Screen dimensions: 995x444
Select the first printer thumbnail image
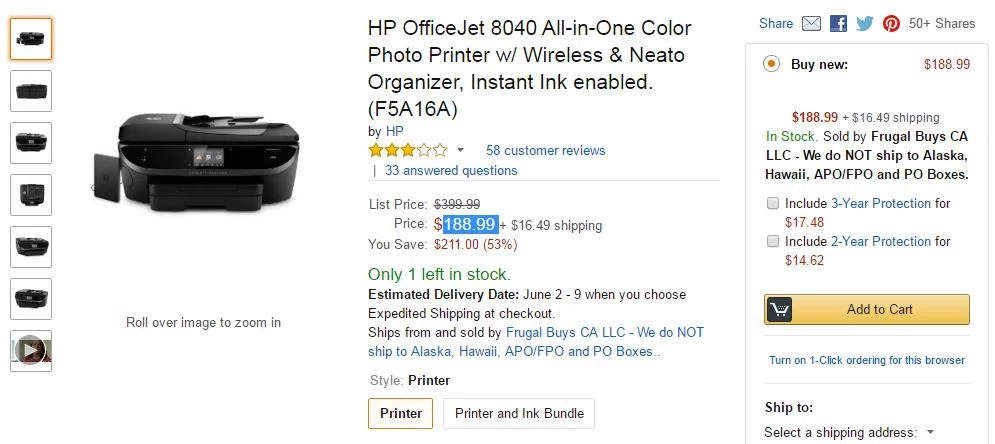[x=30, y=39]
